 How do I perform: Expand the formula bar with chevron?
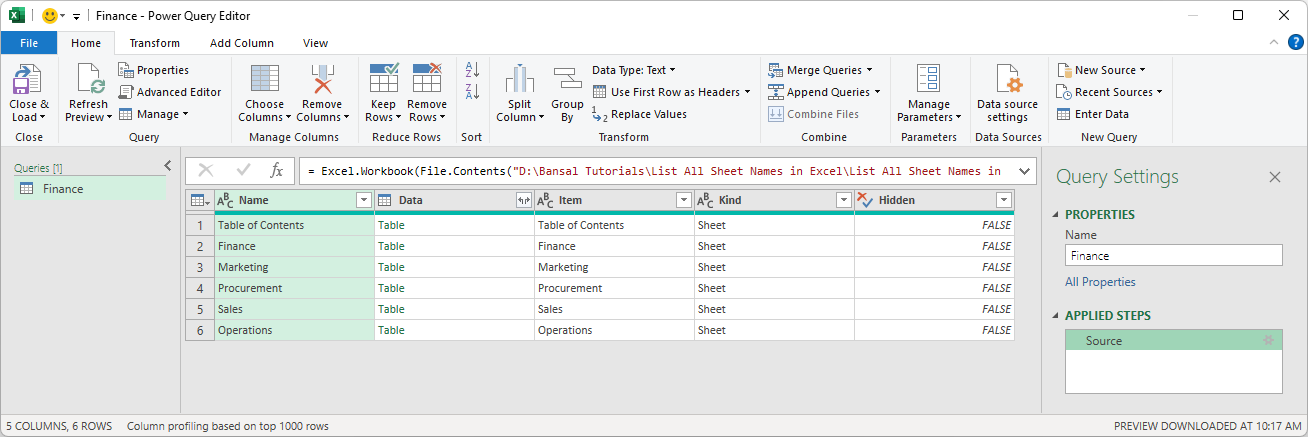click(x=1024, y=171)
